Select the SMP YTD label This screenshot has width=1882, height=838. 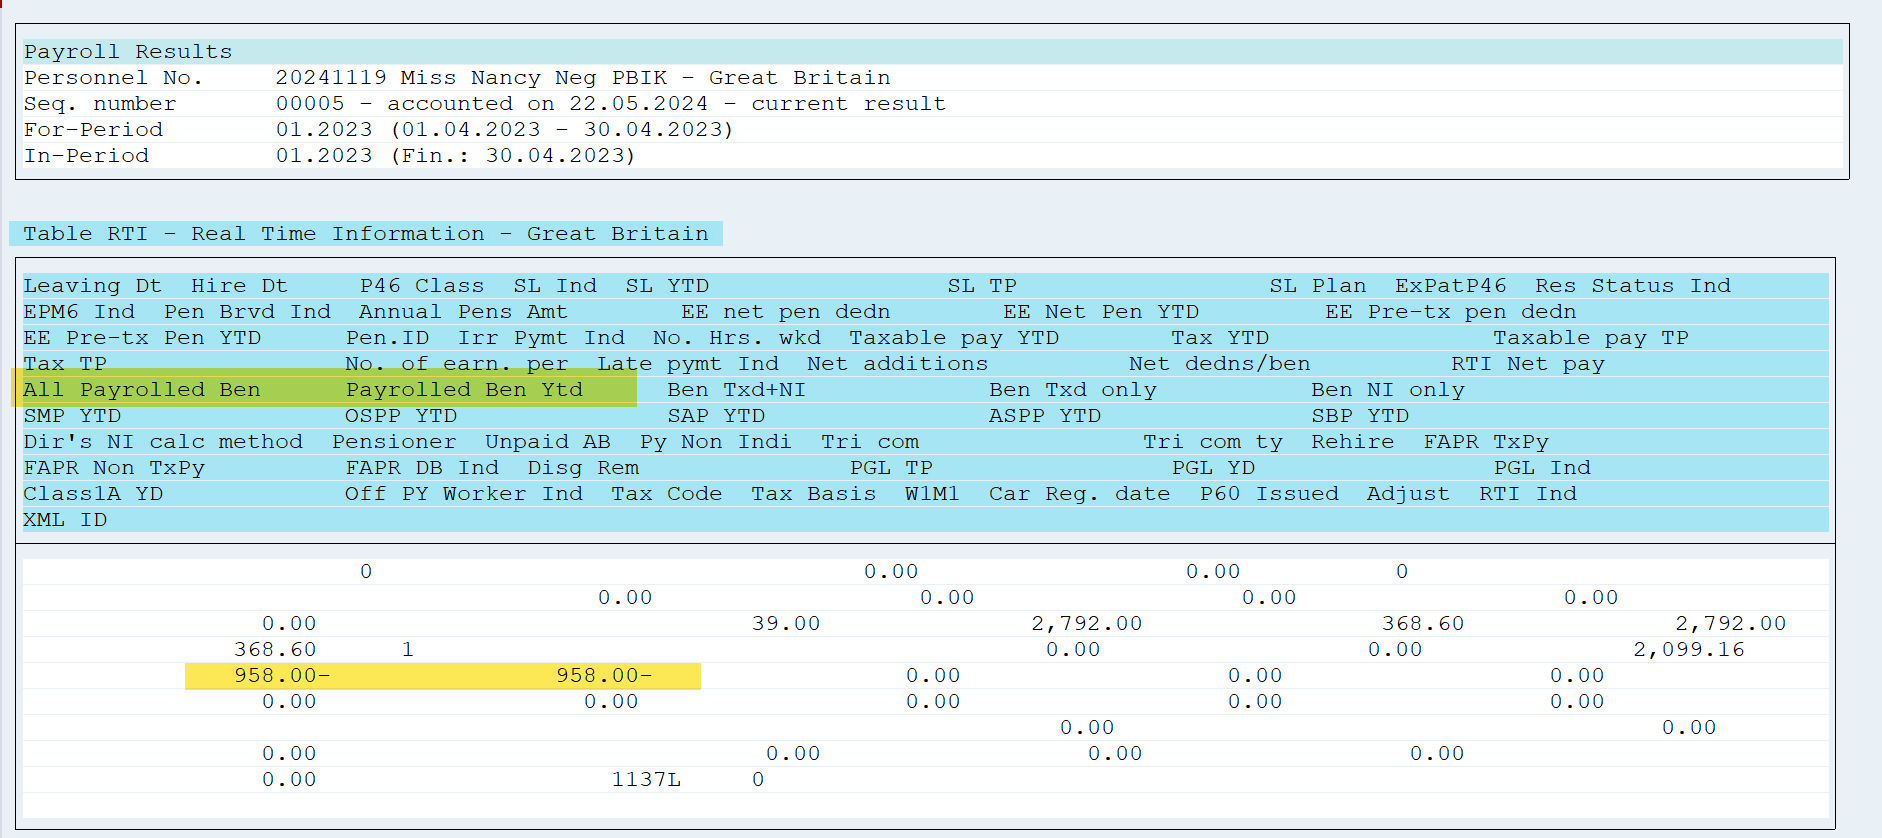point(72,416)
